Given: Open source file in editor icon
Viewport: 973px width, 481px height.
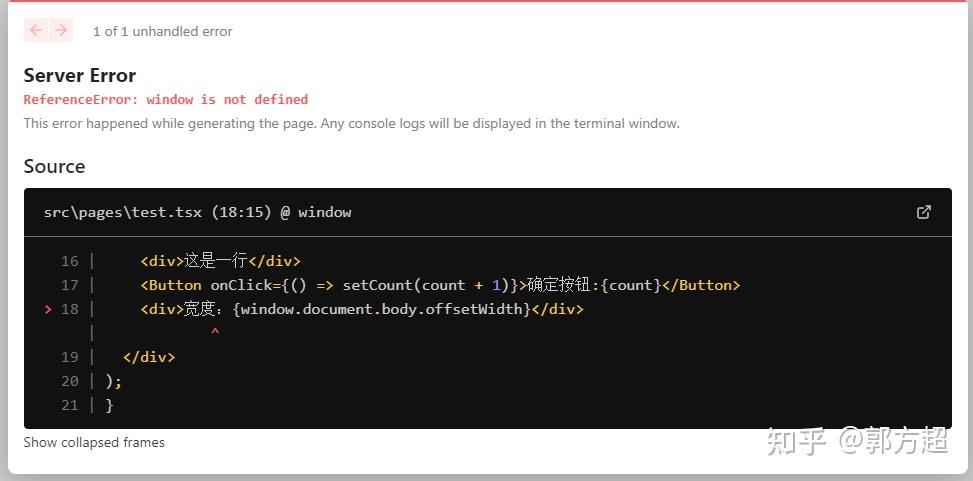Looking at the screenshot, I should [x=923, y=212].
